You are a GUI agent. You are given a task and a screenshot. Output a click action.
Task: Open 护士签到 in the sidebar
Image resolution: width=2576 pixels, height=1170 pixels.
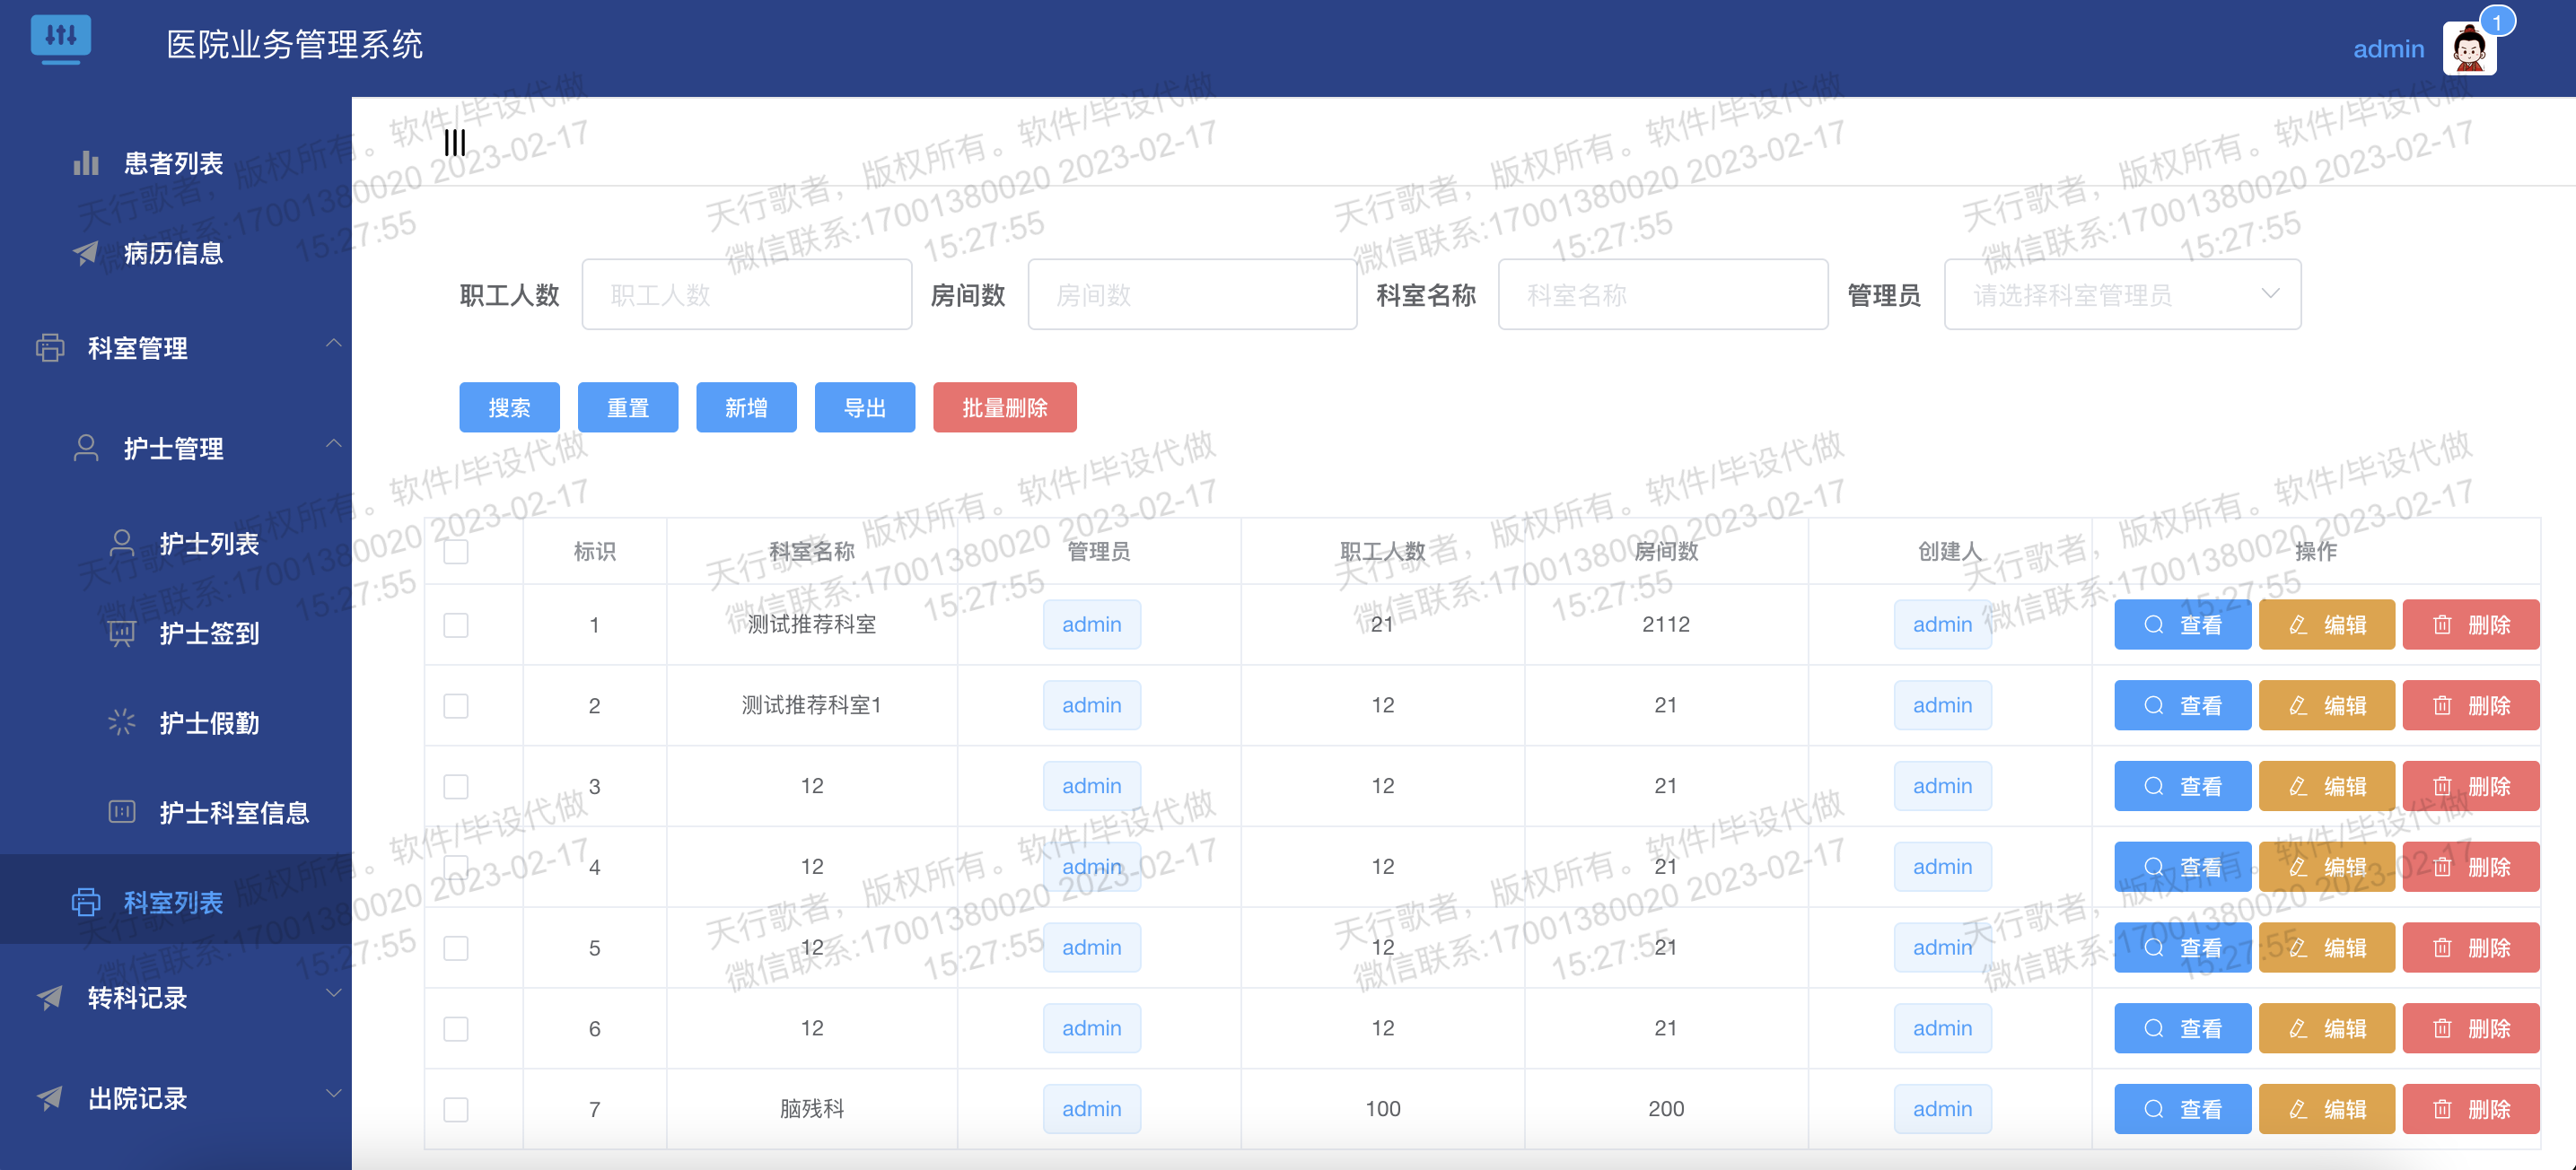[x=208, y=633]
